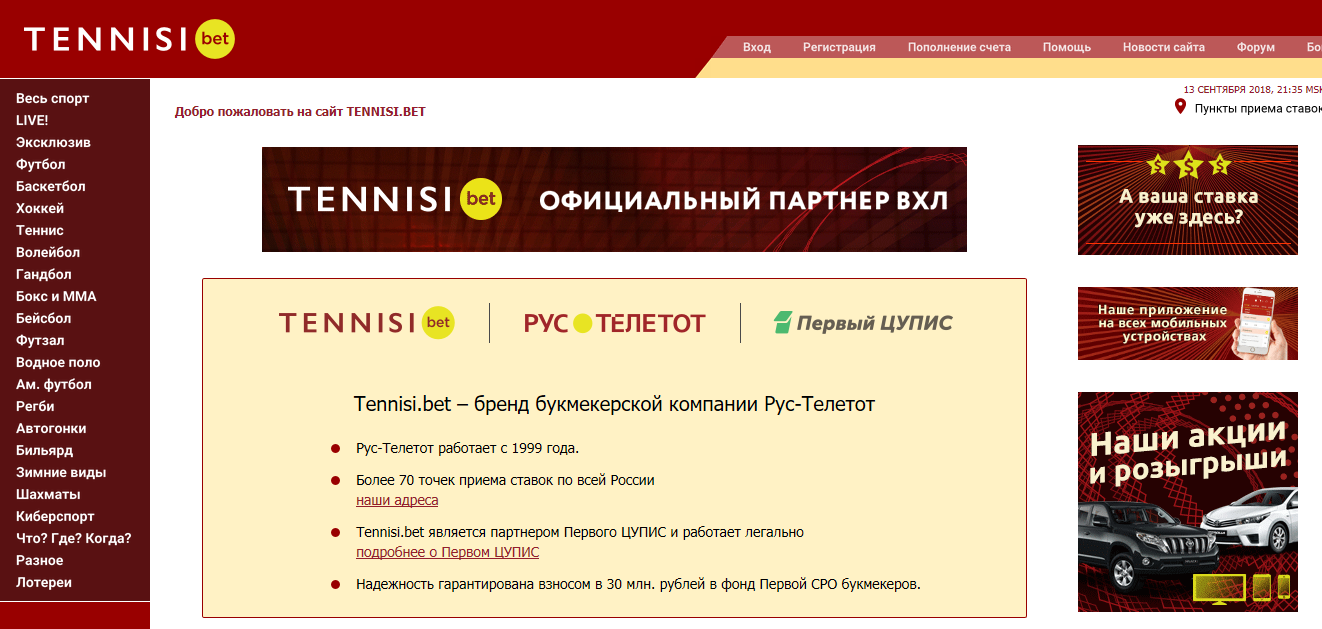Click the Официальный партнер ВХЛ banner
The image size is (1322, 629).
click(x=614, y=199)
